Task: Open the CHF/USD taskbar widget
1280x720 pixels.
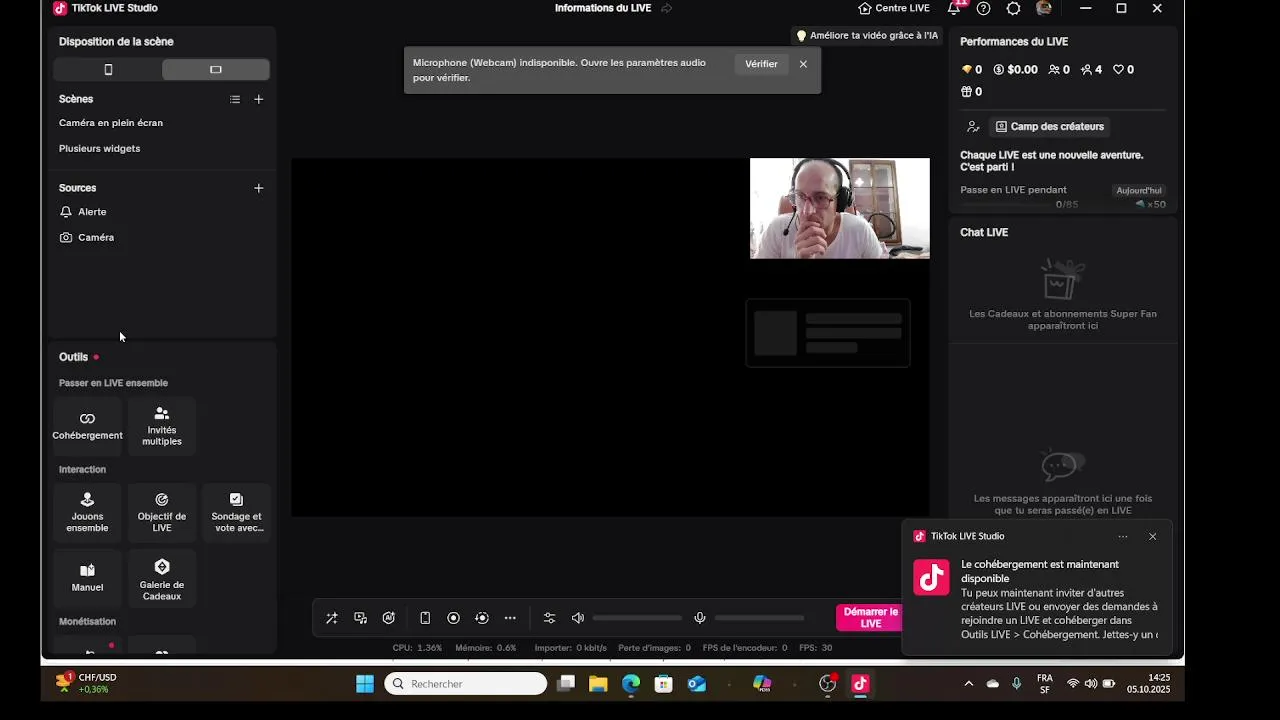Action: [x=87, y=684]
